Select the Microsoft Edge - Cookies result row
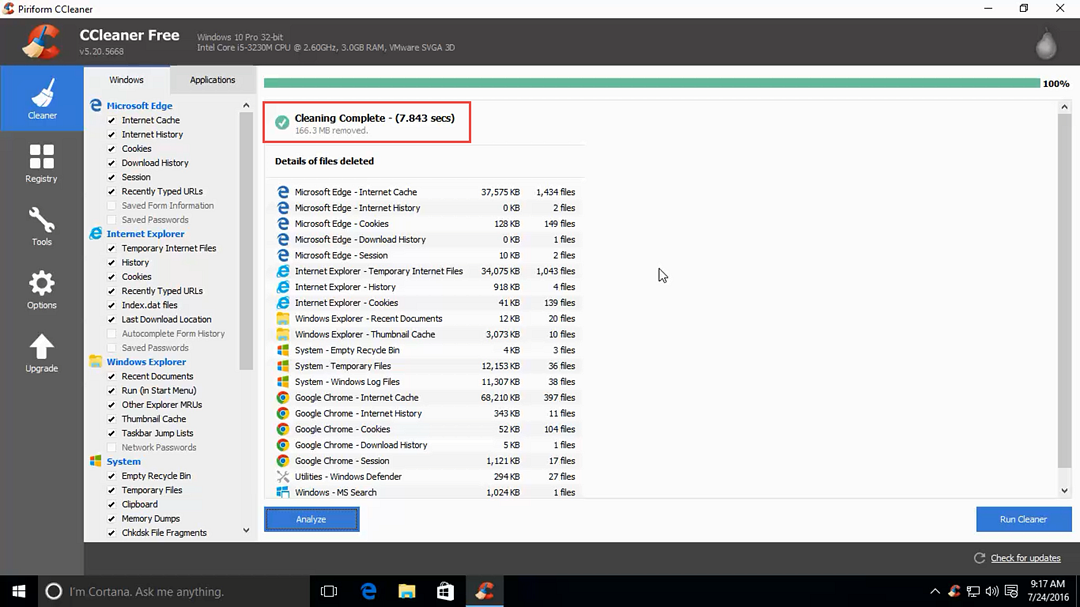The width and height of the screenshot is (1080, 607). 426,224
